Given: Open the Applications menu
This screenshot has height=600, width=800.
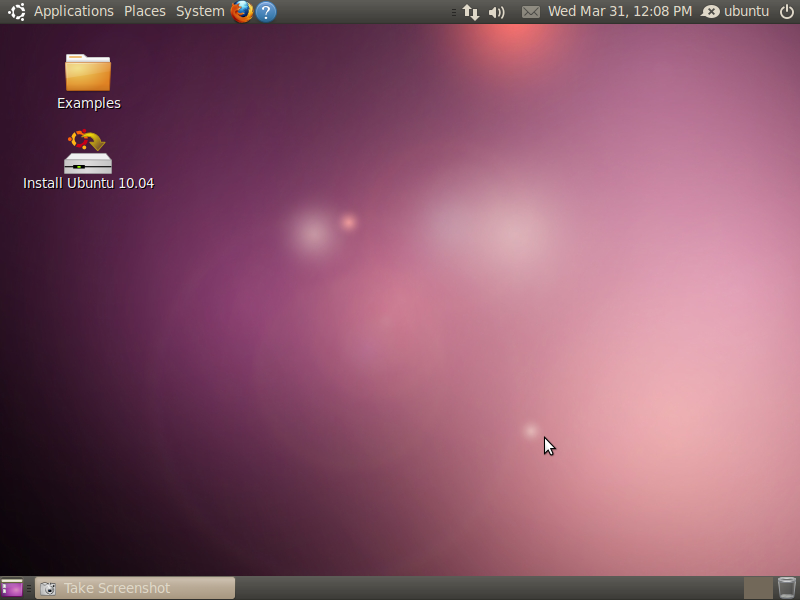Looking at the screenshot, I should tap(74, 12).
